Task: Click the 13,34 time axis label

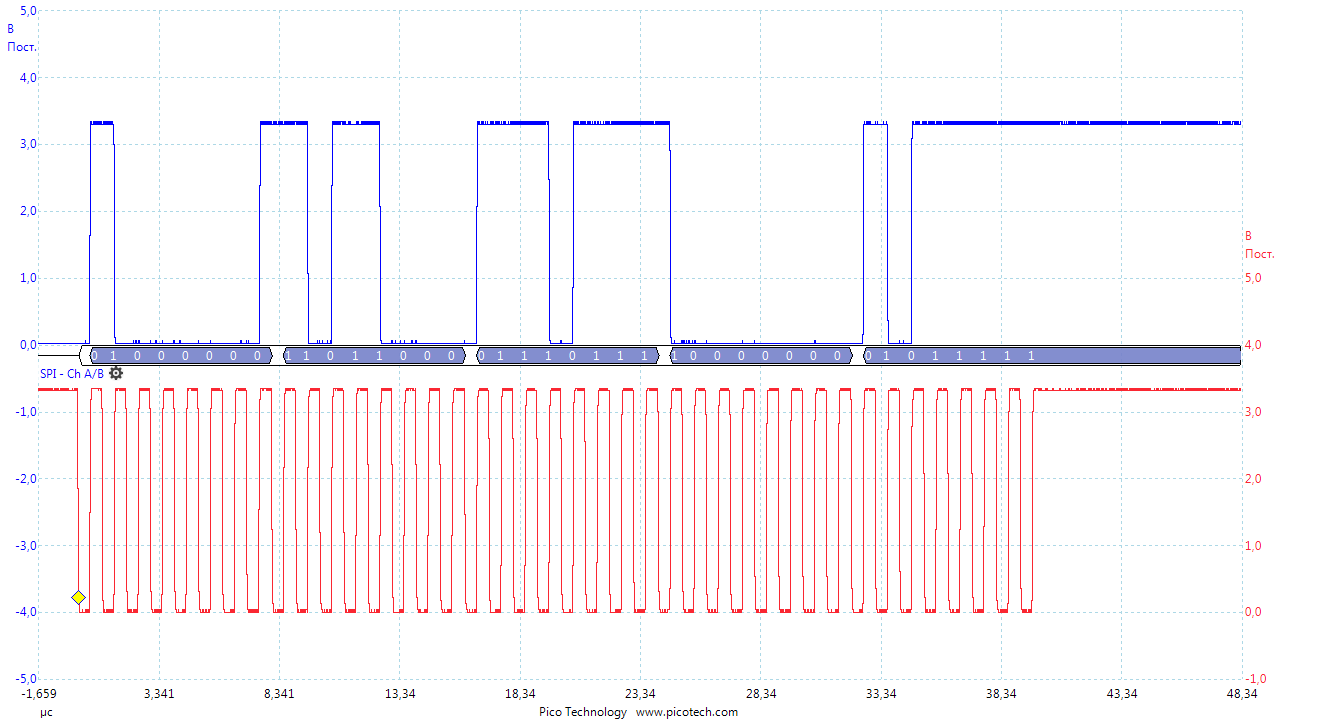Action: click(x=400, y=694)
